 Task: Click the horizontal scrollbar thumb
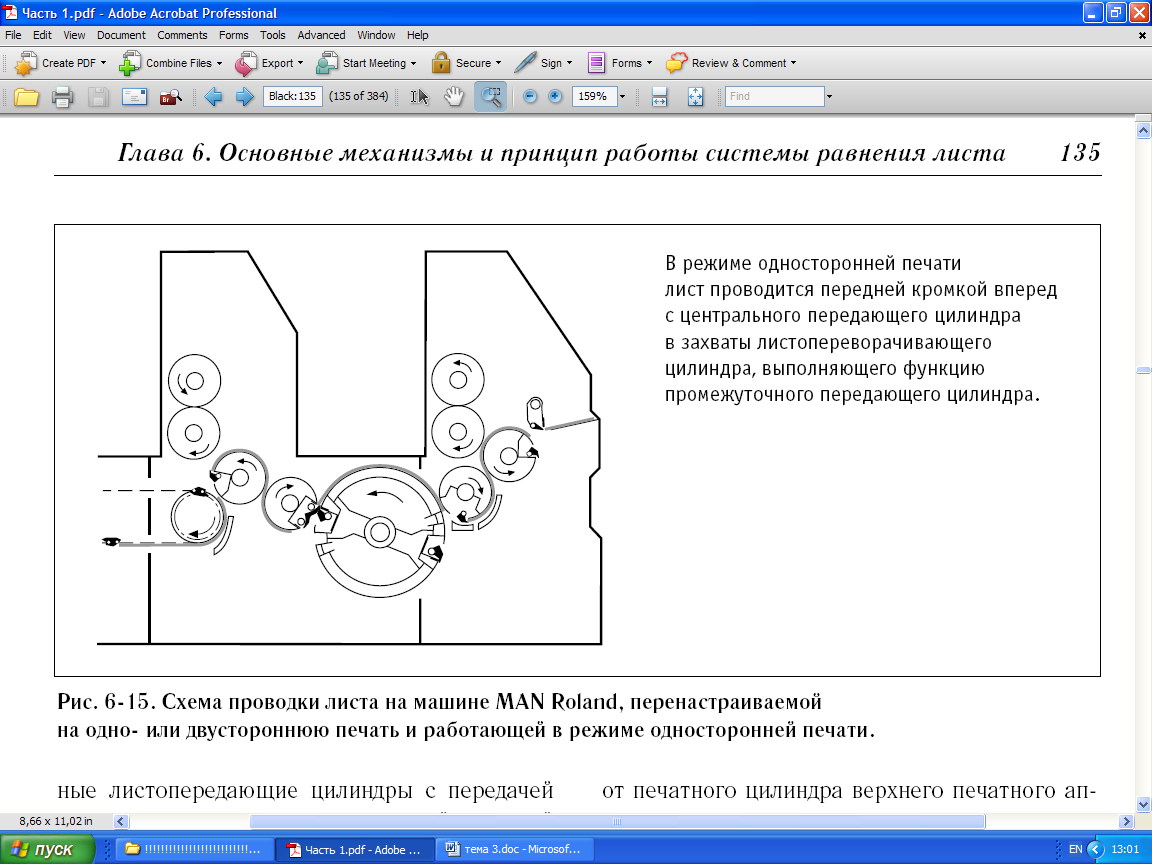point(617,821)
